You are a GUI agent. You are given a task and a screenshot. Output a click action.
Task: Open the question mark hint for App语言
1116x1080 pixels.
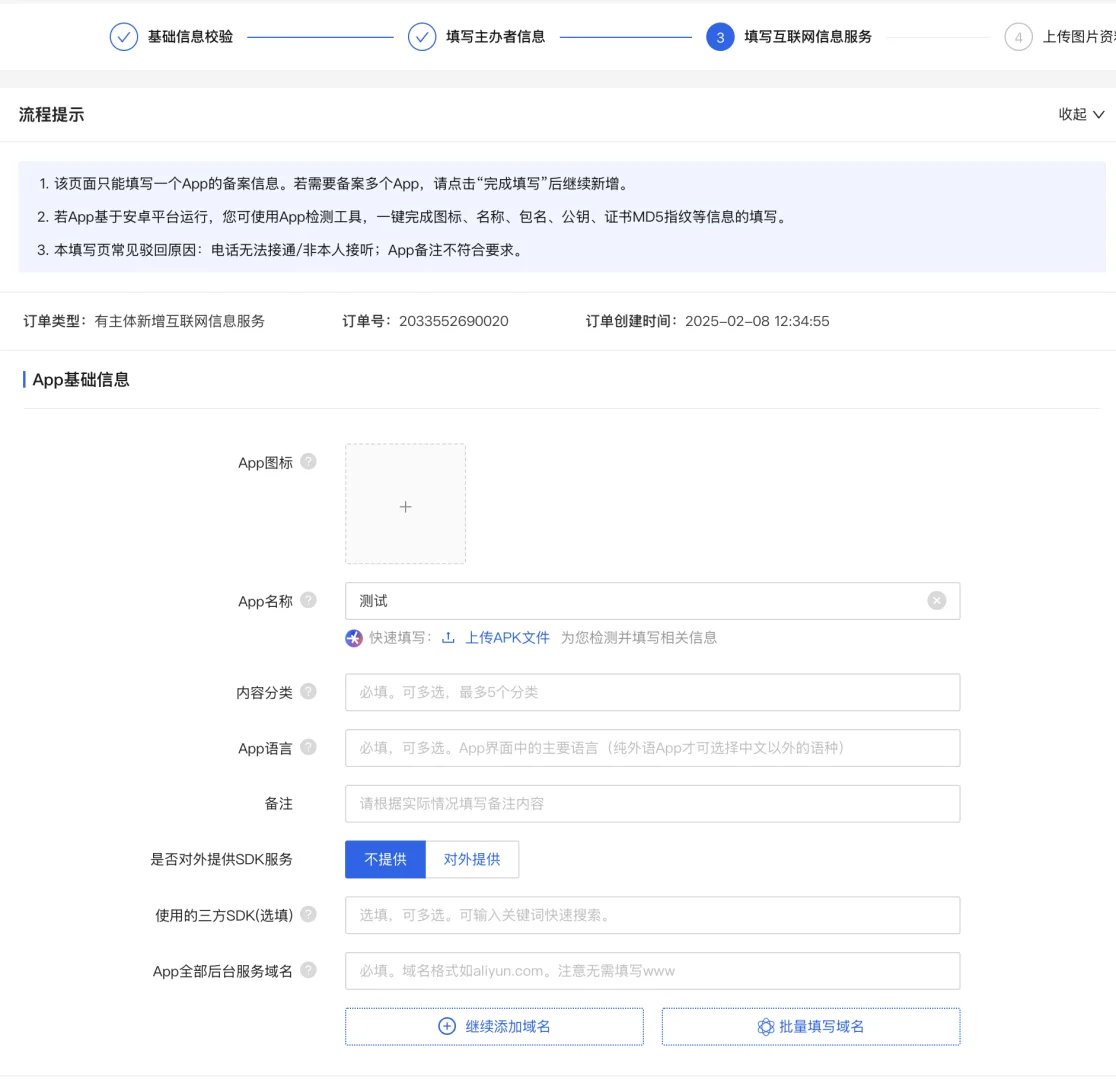coord(308,746)
